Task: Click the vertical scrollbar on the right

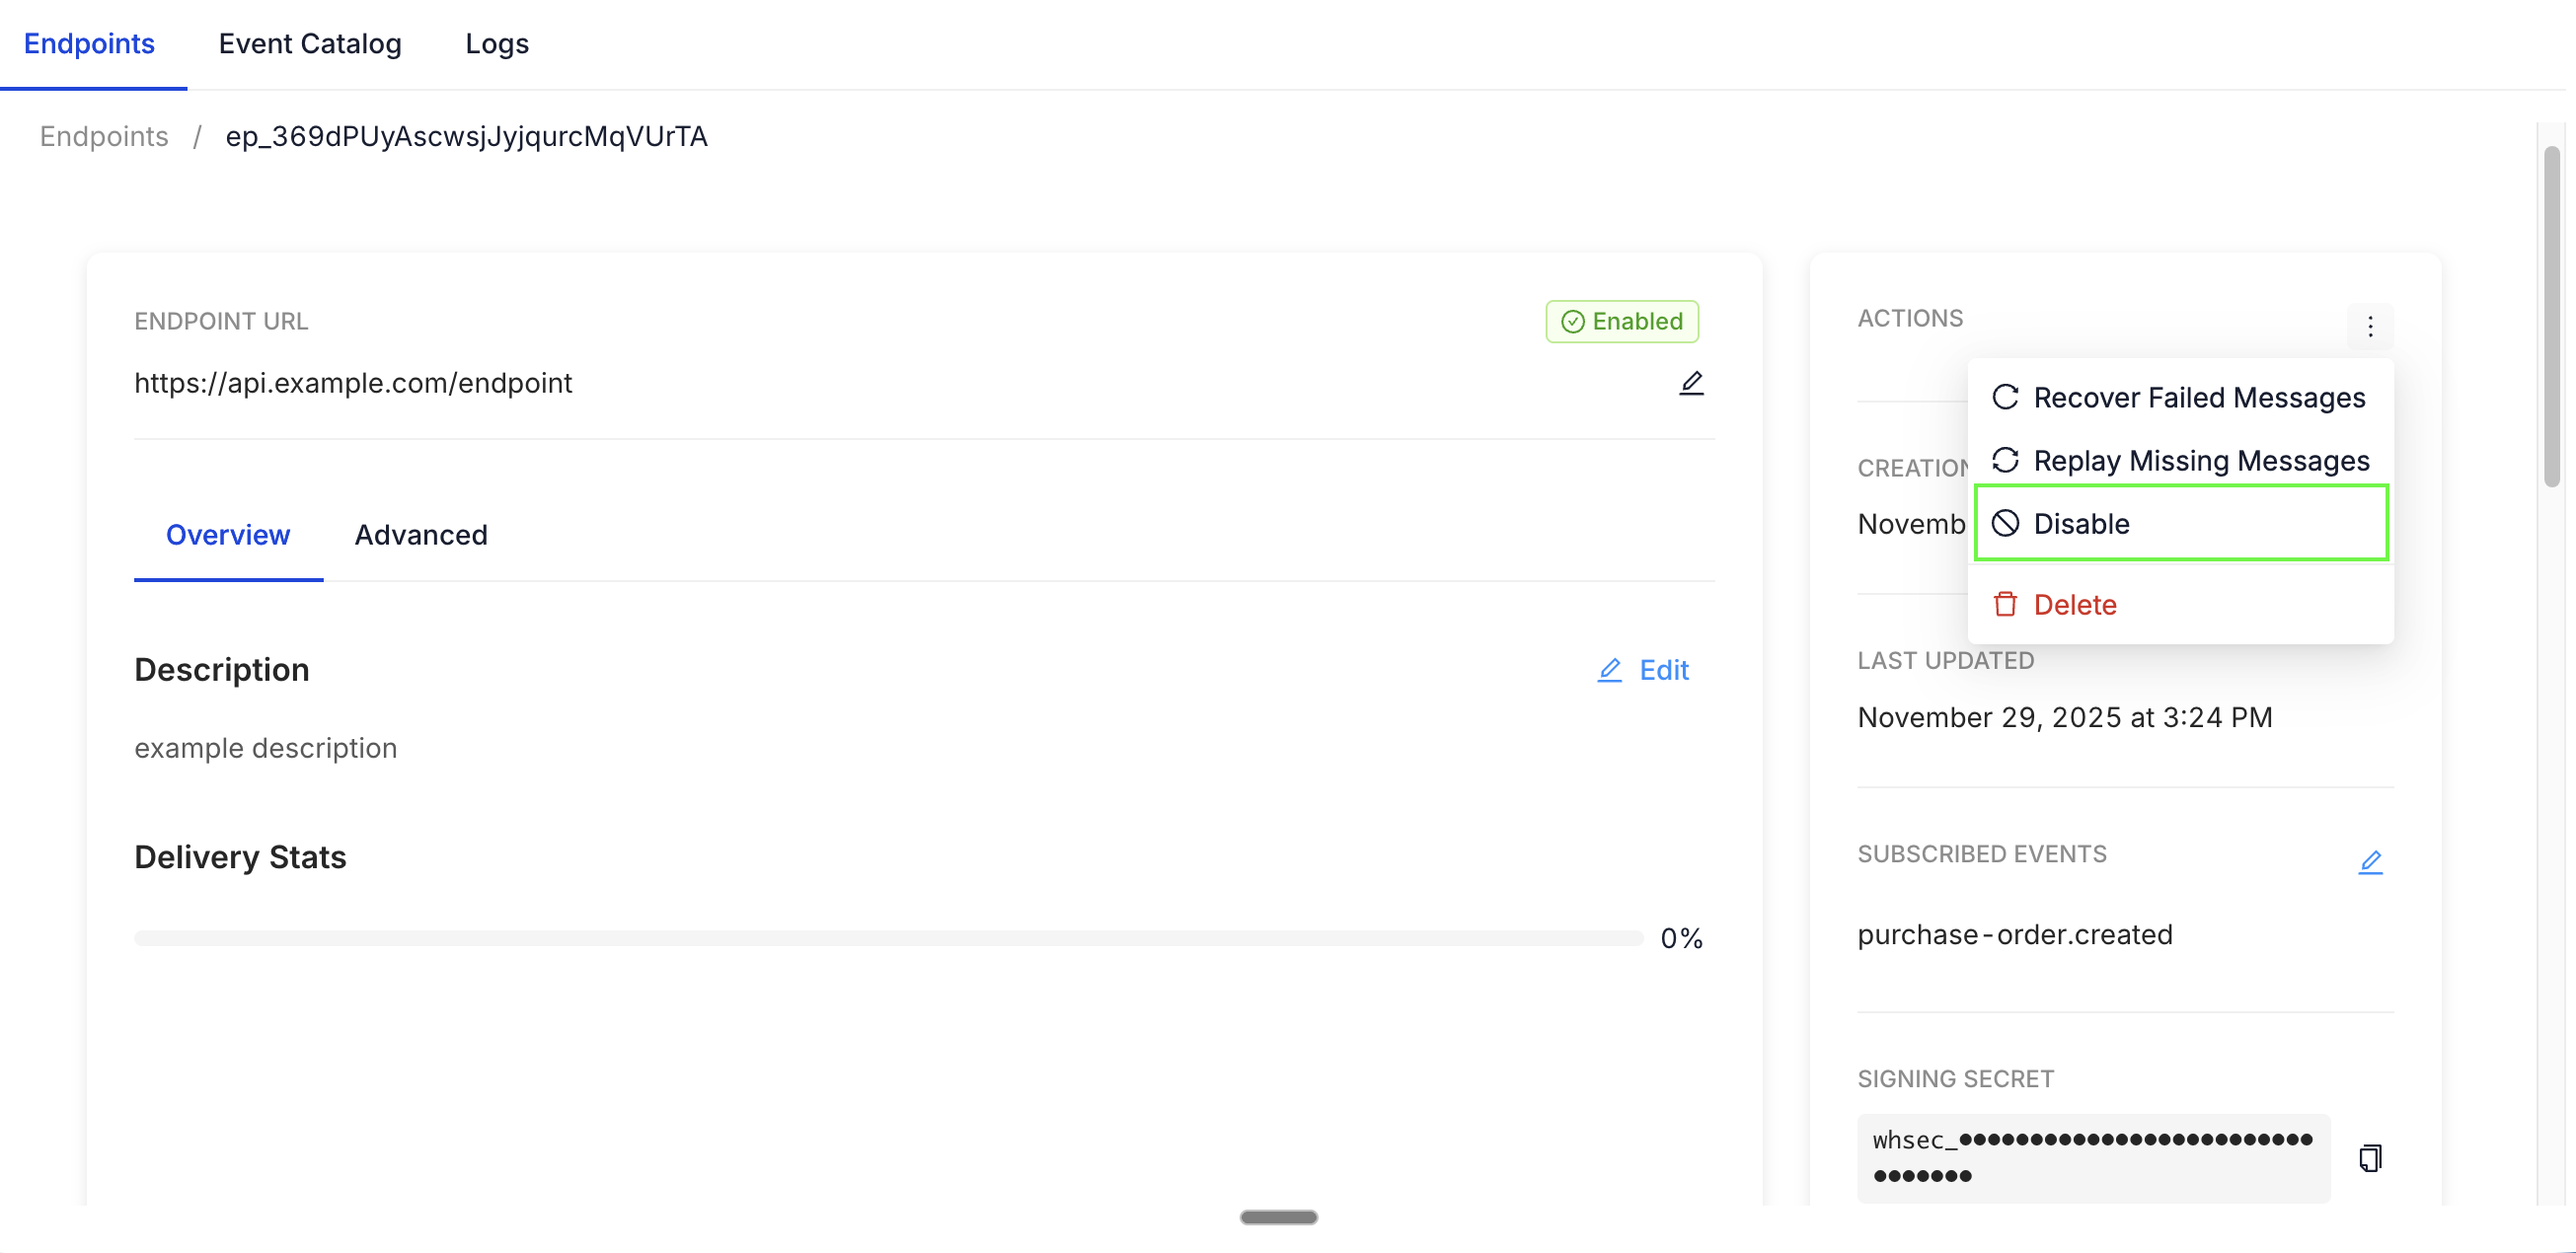Action: (x=2552, y=316)
